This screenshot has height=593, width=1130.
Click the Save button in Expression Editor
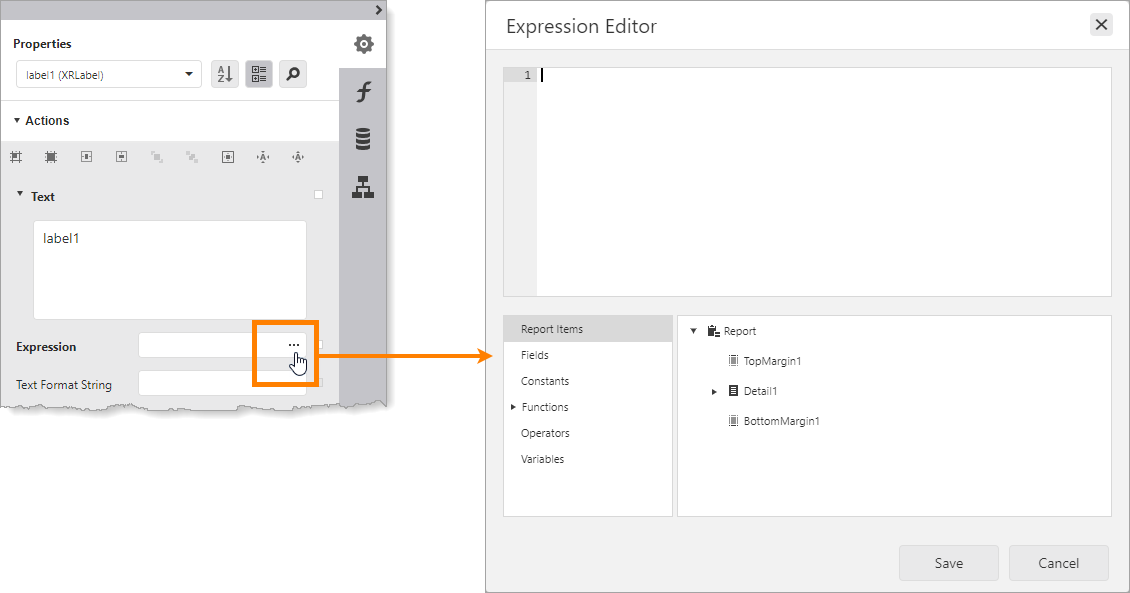[x=948, y=563]
